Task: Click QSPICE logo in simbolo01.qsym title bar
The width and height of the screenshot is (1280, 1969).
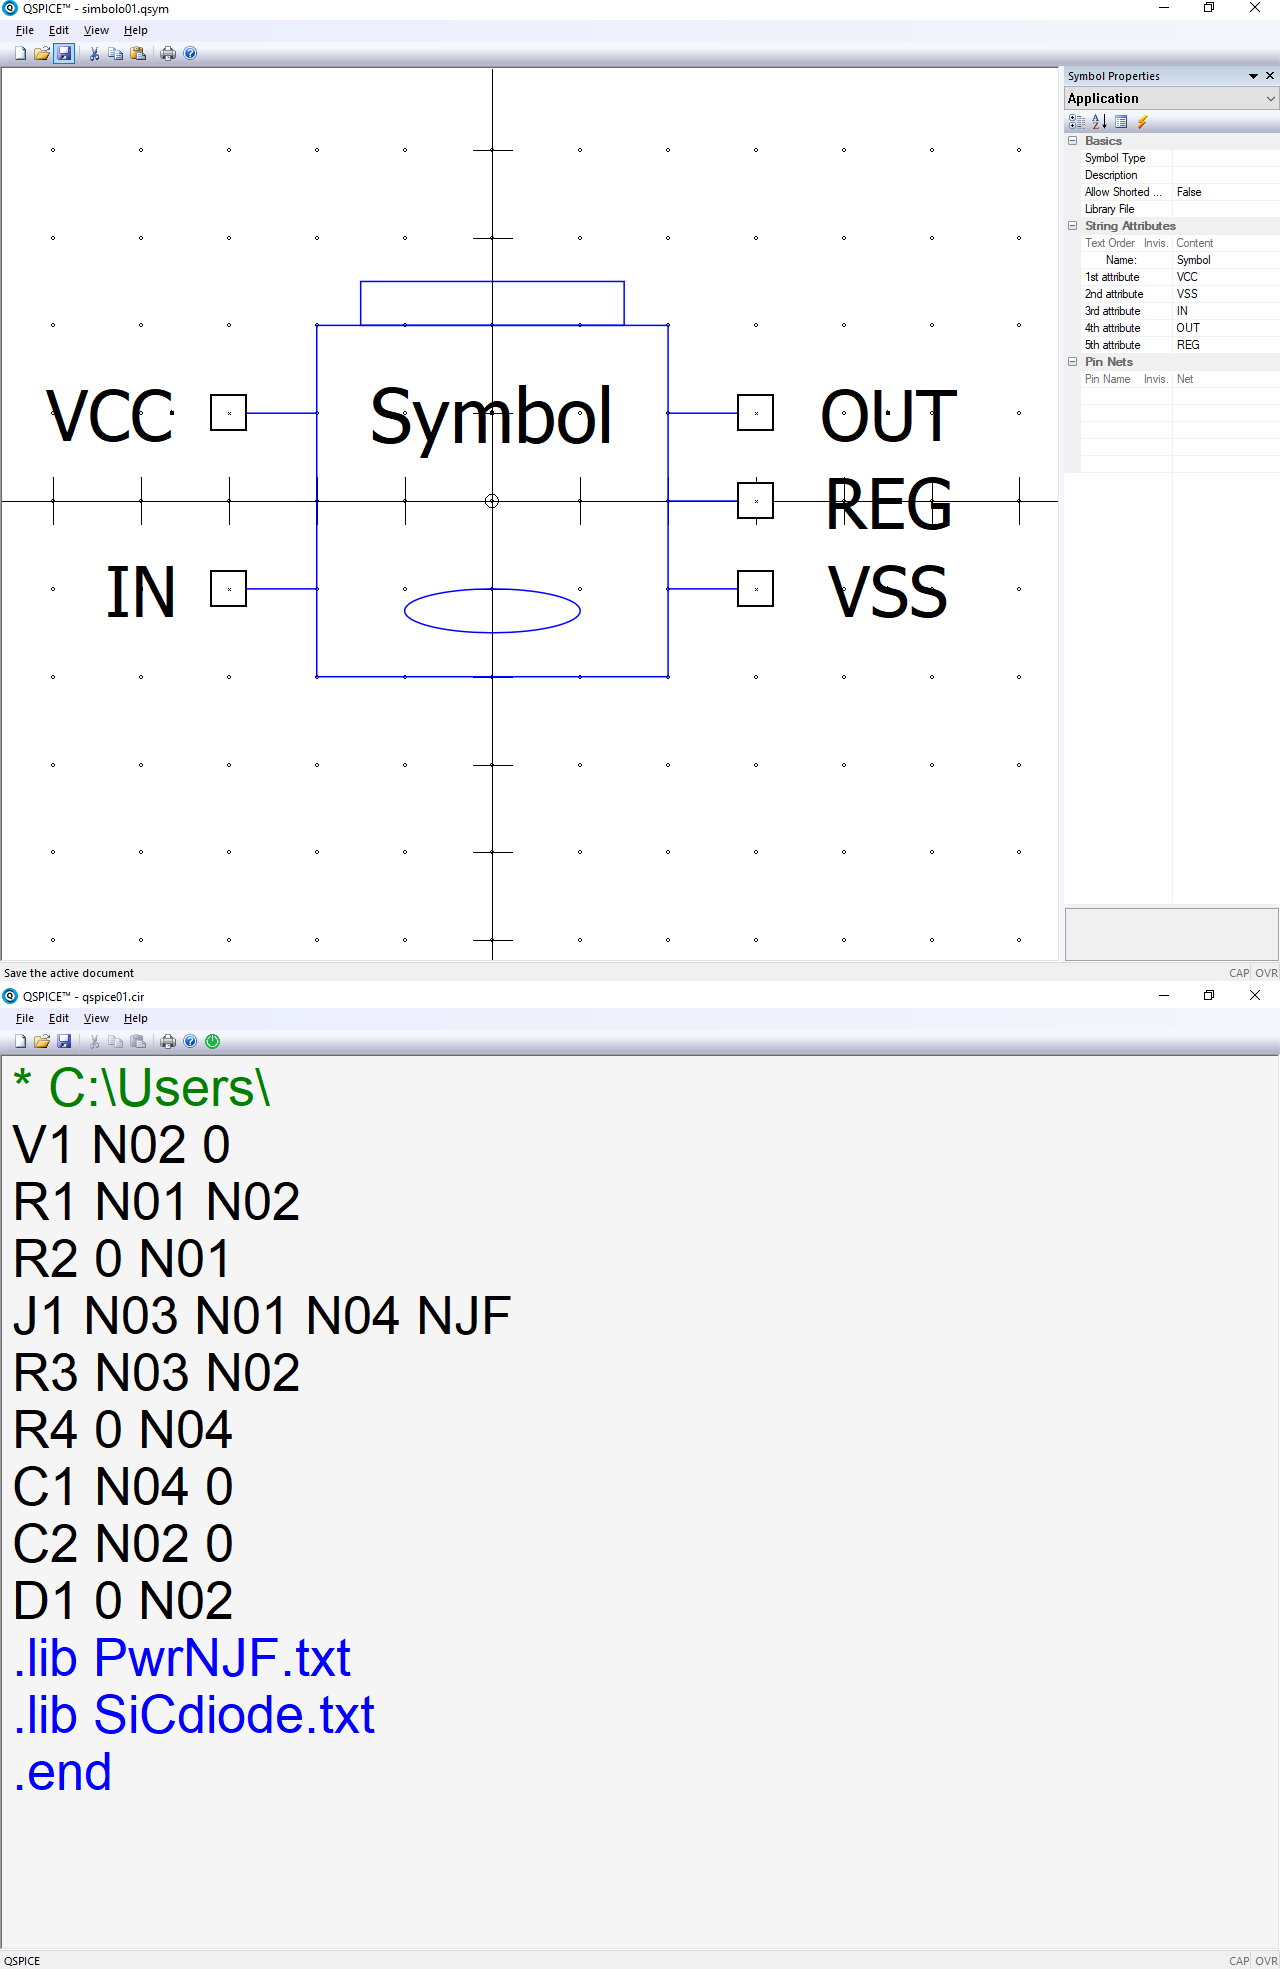Action: point(10,8)
